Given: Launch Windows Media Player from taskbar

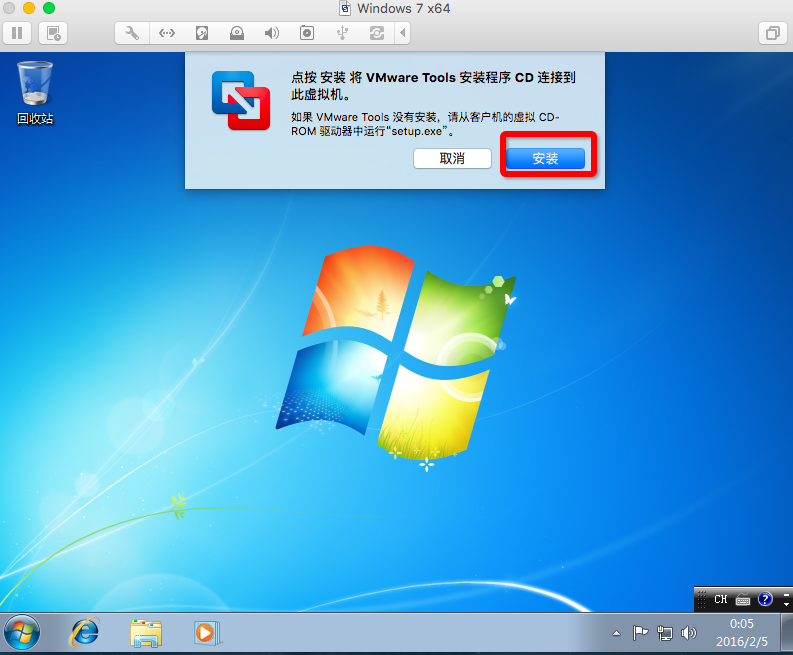Looking at the screenshot, I should (207, 633).
